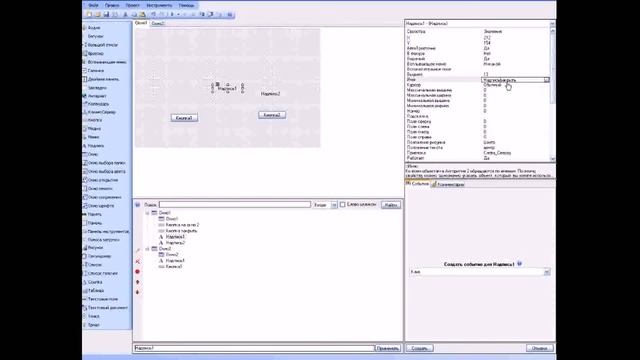
Task: Pick the Меню component in the palette
Action: click(93, 137)
